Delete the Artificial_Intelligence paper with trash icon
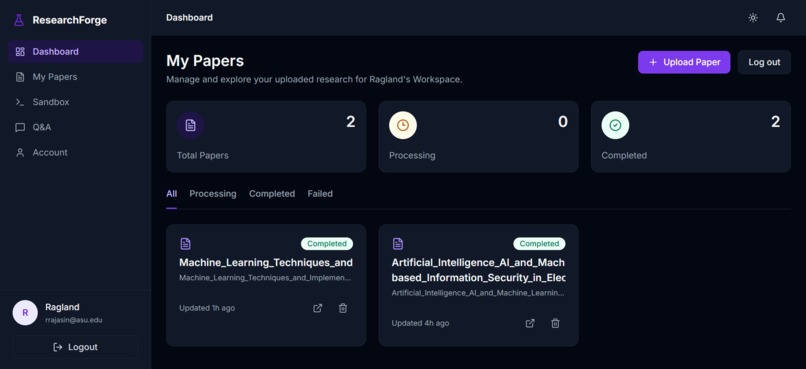 pyautogui.click(x=555, y=323)
